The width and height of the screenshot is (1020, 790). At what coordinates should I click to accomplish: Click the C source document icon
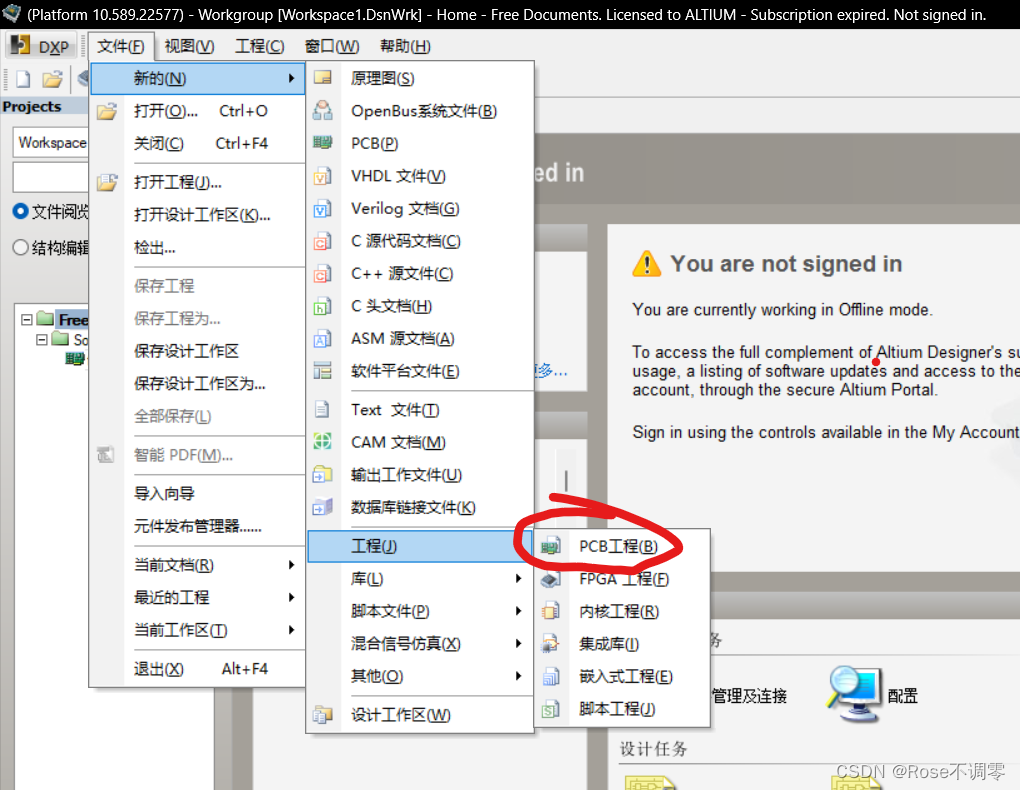pyautogui.click(x=323, y=241)
